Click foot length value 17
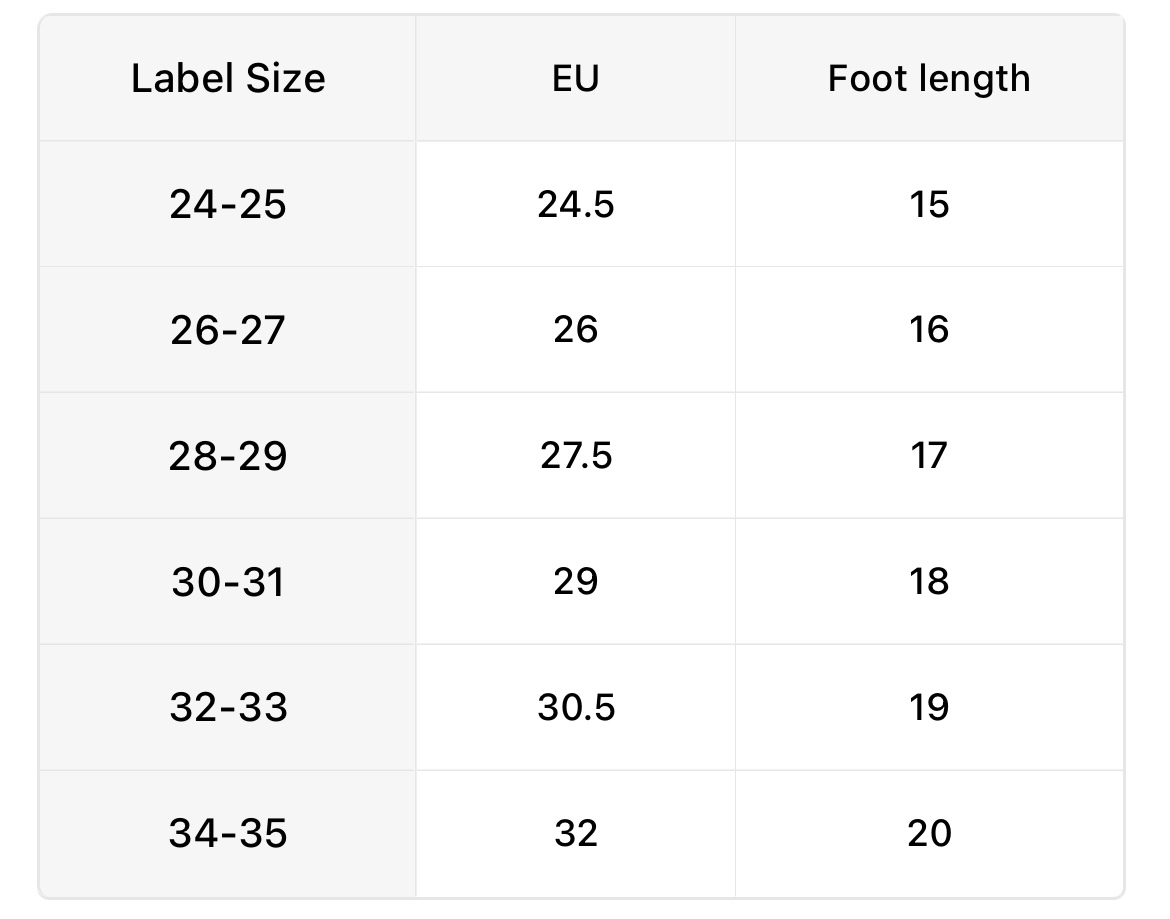The height and width of the screenshot is (919, 1170). point(929,456)
